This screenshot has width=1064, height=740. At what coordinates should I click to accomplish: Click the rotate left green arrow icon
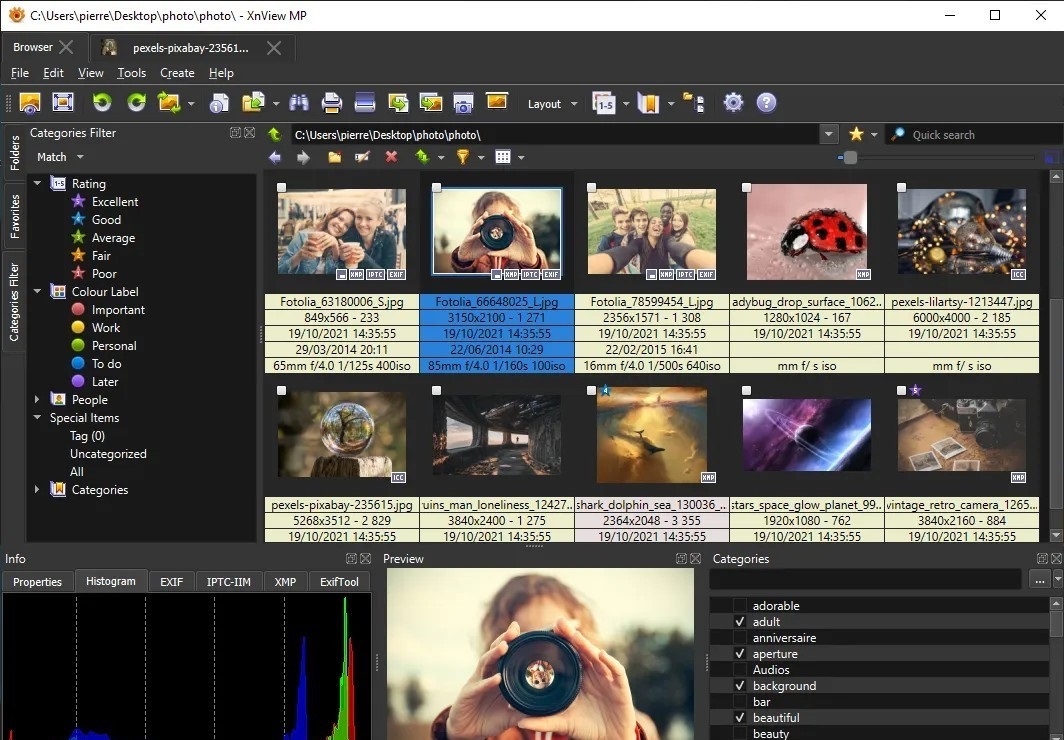tap(101, 103)
